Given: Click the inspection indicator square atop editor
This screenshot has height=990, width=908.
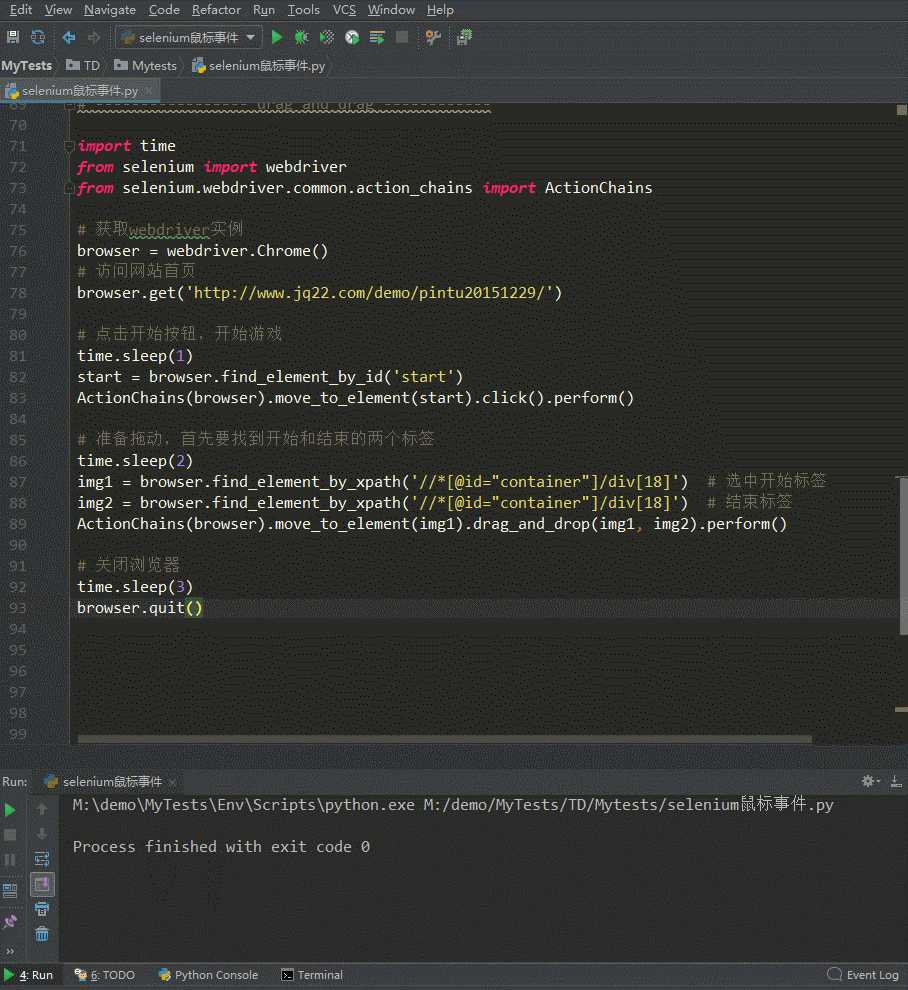Looking at the screenshot, I should 902,110.
